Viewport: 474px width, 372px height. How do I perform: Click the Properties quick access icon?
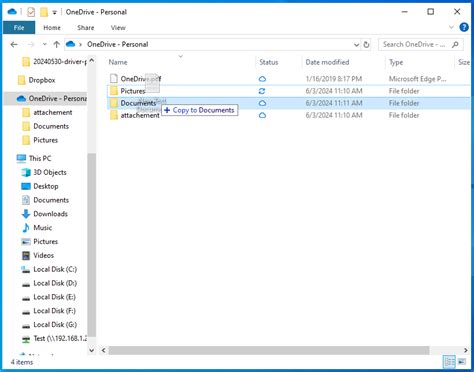(31, 12)
